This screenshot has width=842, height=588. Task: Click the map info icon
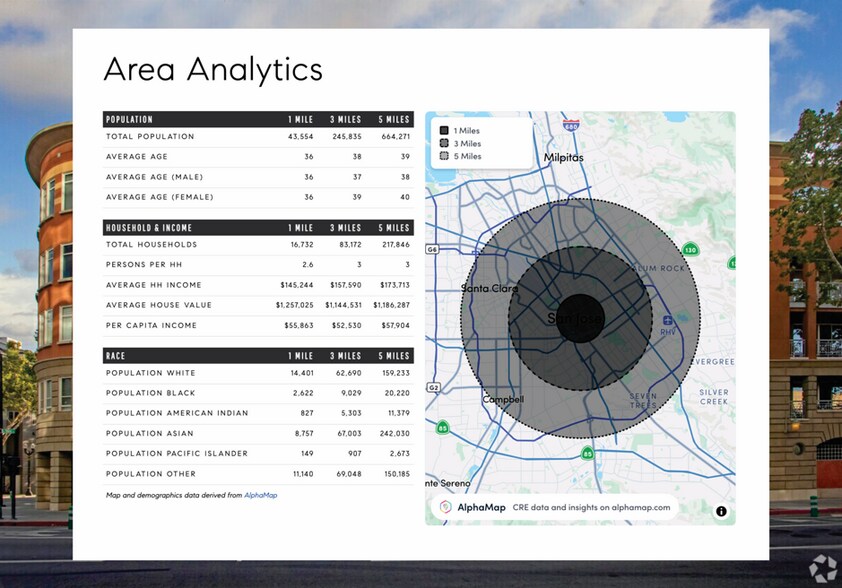[x=721, y=511]
